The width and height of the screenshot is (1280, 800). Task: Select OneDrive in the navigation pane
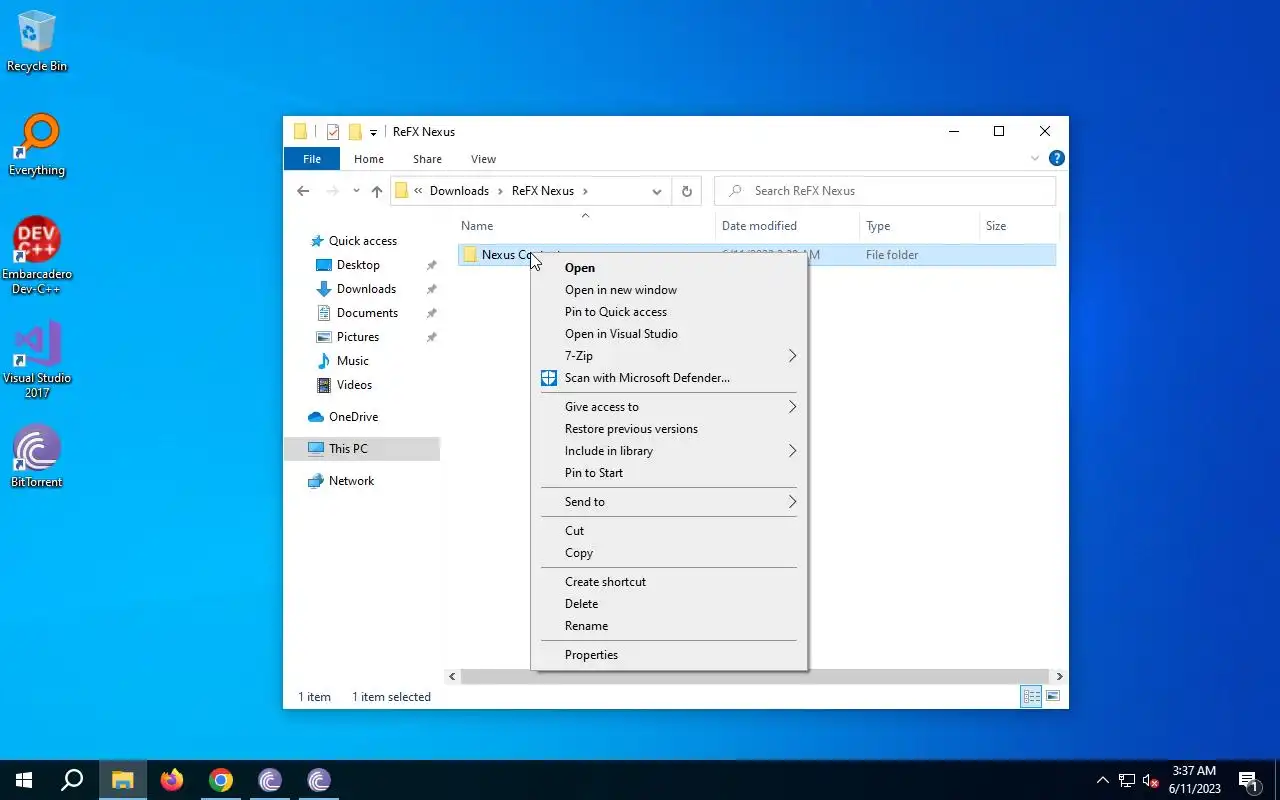[353, 417]
